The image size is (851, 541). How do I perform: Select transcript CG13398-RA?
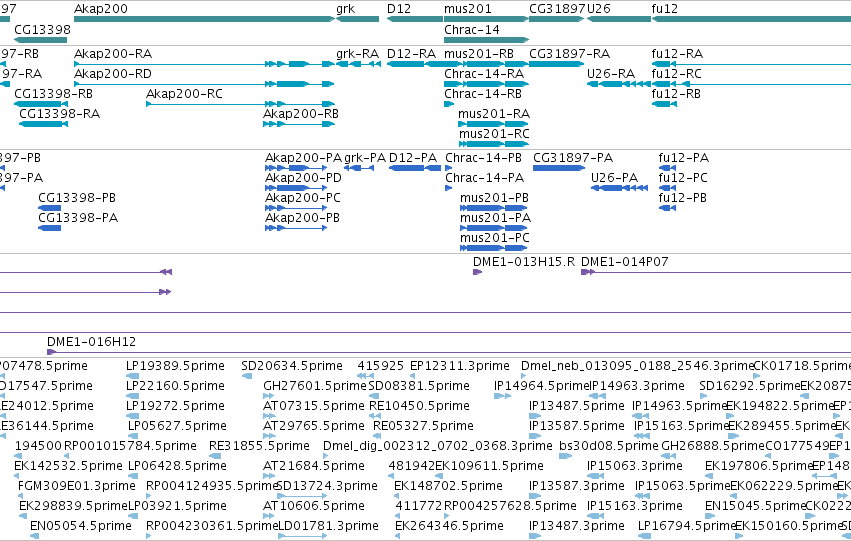(x=43, y=124)
